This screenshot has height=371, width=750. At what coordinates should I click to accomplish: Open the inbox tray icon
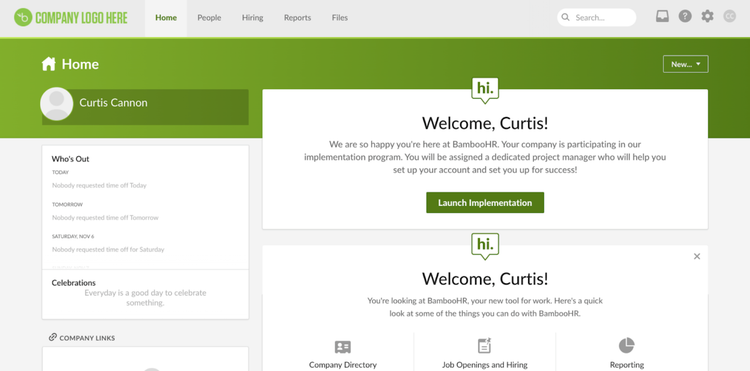click(662, 17)
